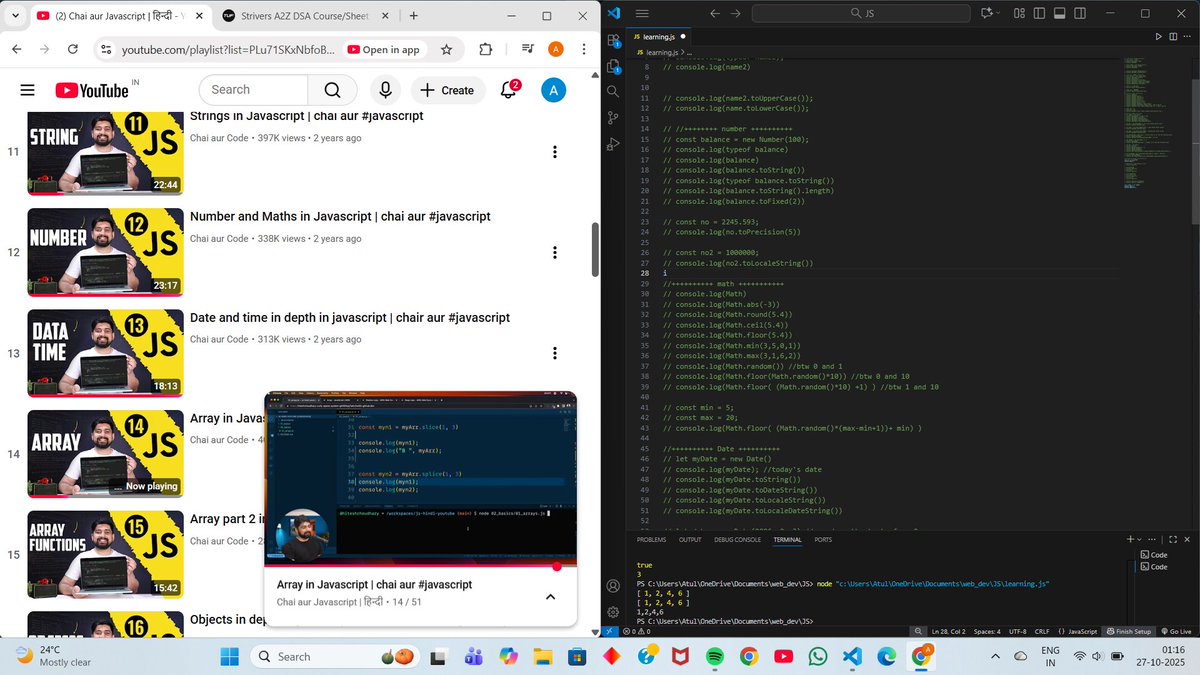This screenshot has height=675, width=1200.
Task: Open errors and warnings count in status bar
Action: tap(636, 631)
